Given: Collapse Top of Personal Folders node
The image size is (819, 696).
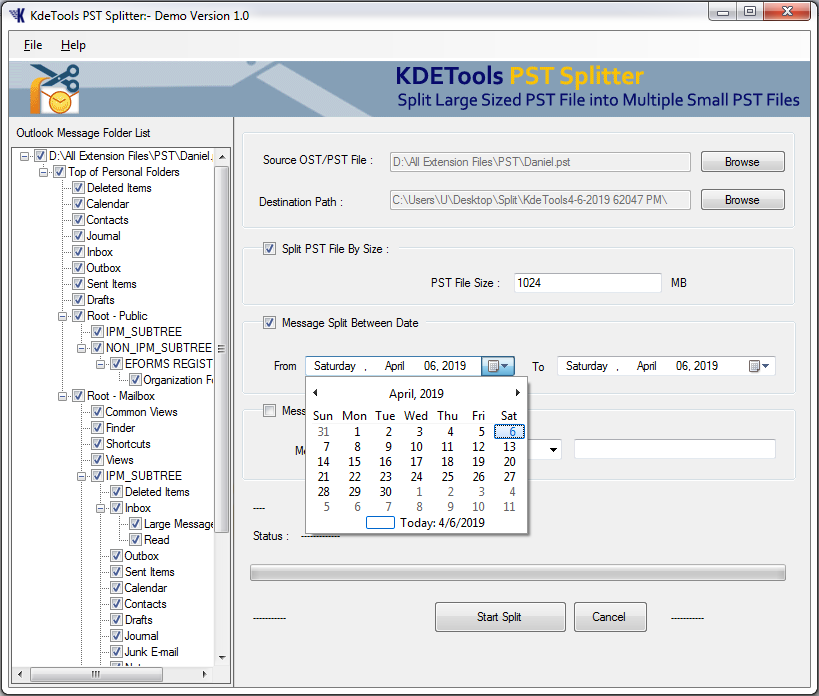Looking at the screenshot, I should (x=43, y=172).
